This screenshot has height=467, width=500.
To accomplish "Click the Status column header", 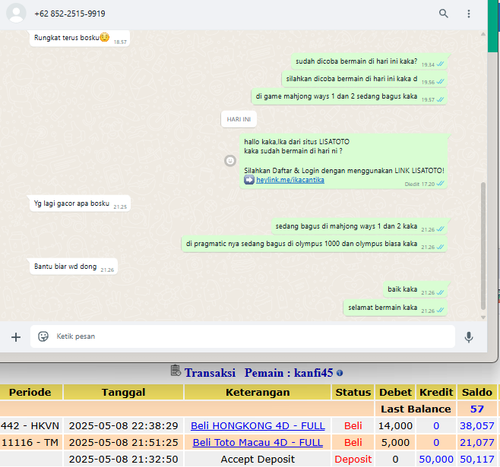I will pyautogui.click(x=353, y=392).
